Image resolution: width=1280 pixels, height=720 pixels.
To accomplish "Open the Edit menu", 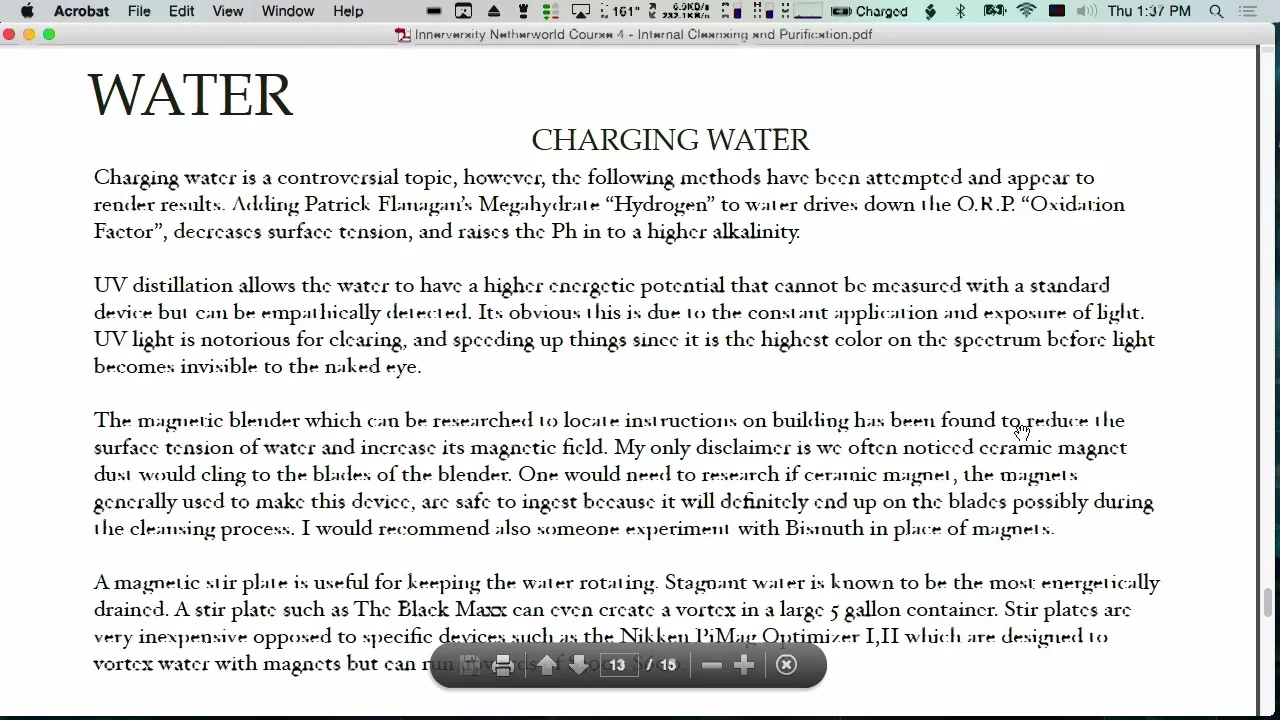I will (181, 11).
